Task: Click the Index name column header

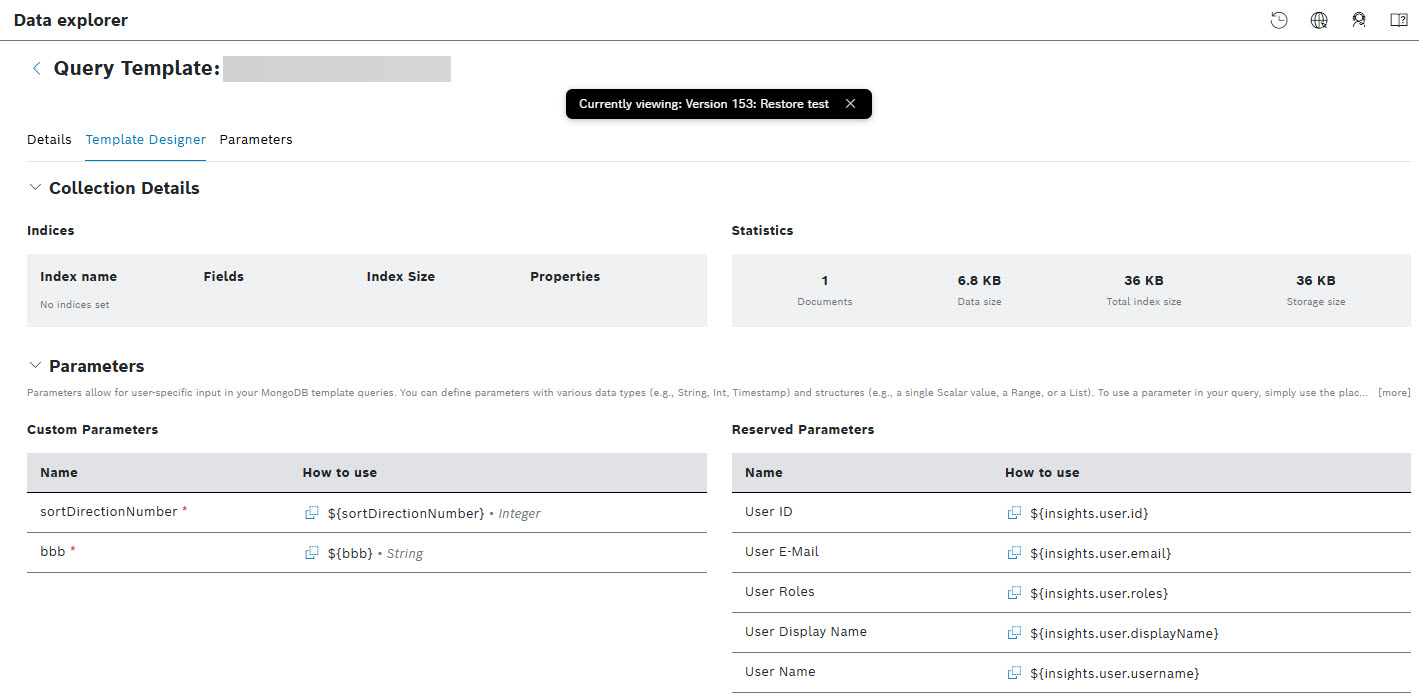Action: click(78, 277)
